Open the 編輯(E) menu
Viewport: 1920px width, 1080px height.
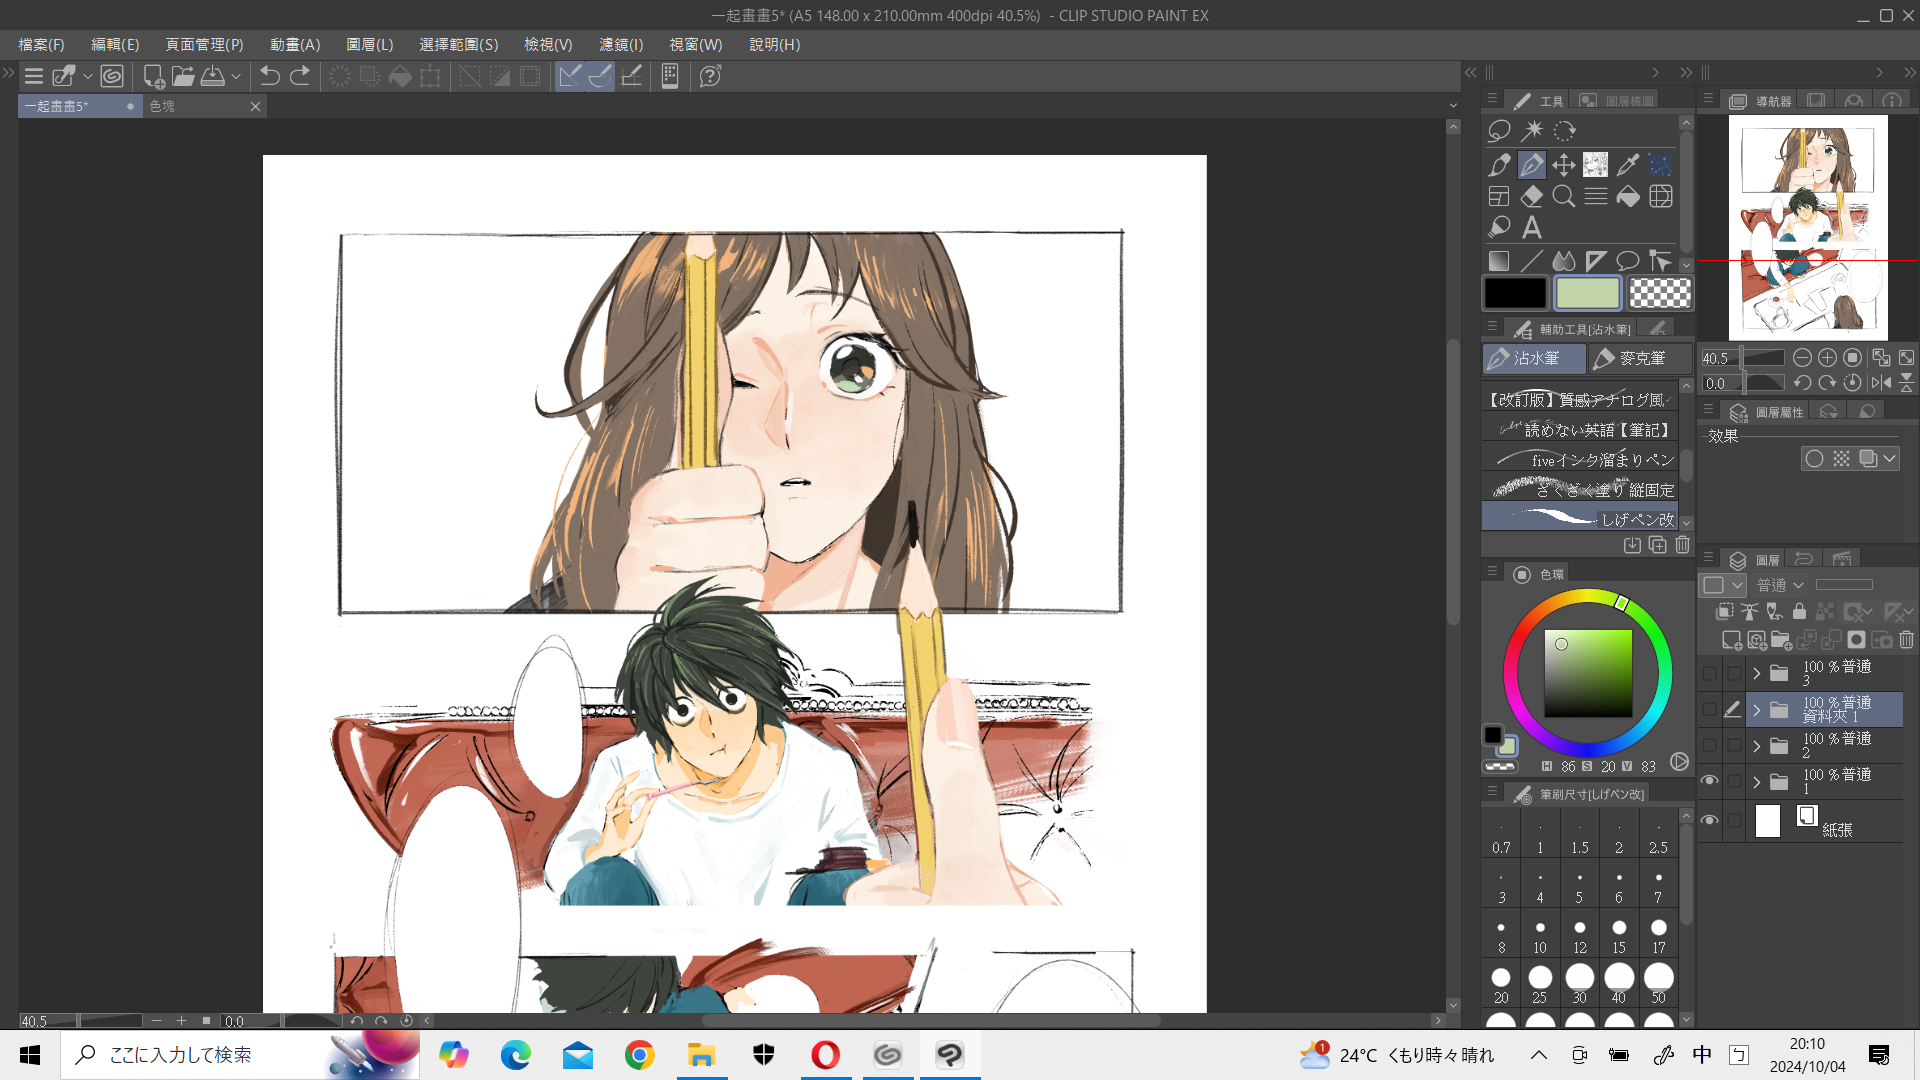pyautogui.click(x=115, y=45)
